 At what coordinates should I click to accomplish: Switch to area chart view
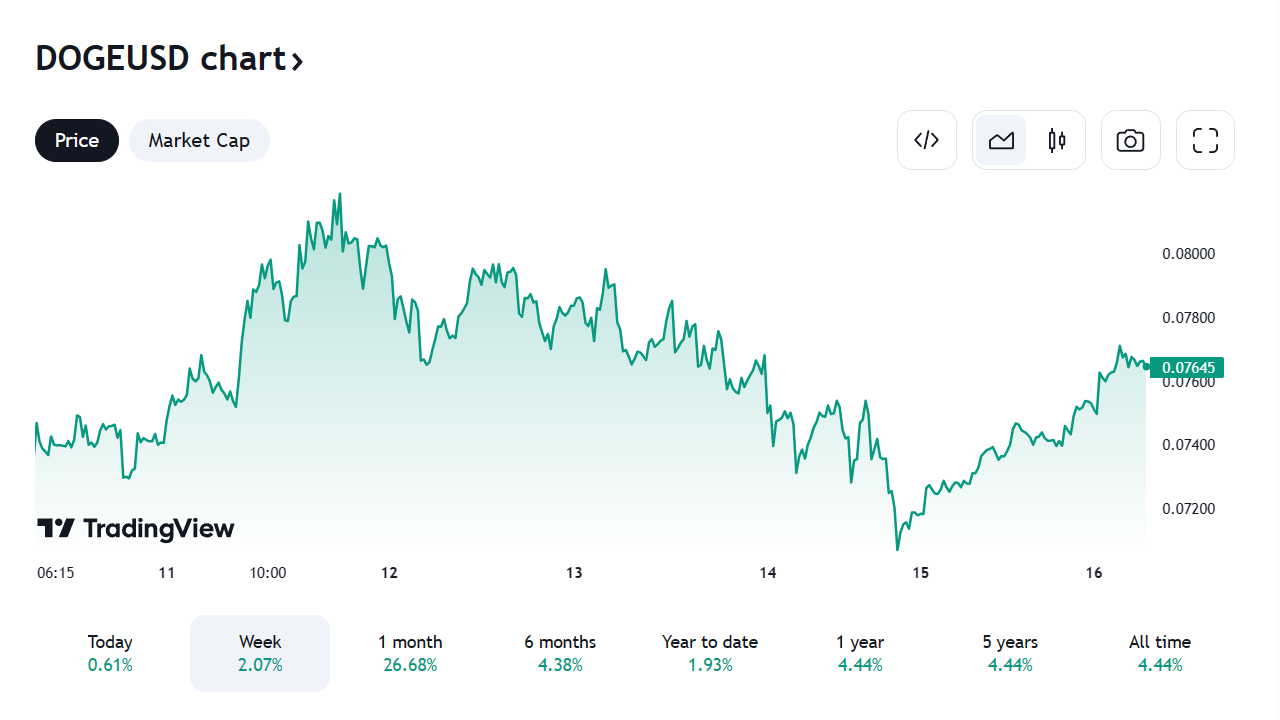pos(1001,140)
